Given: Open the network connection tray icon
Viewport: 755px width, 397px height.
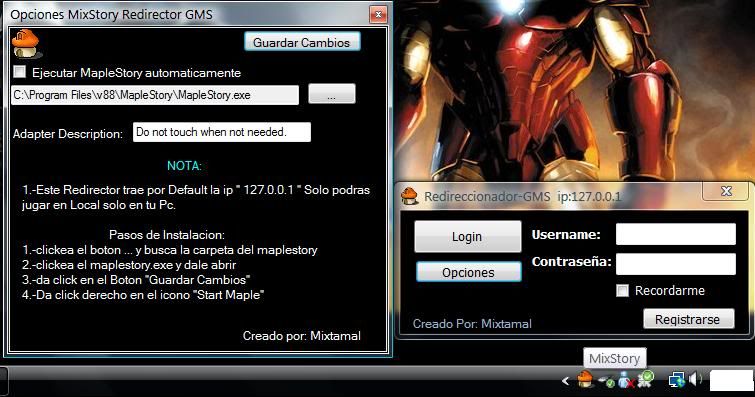Looking at the screenshot, I should 677,380.
